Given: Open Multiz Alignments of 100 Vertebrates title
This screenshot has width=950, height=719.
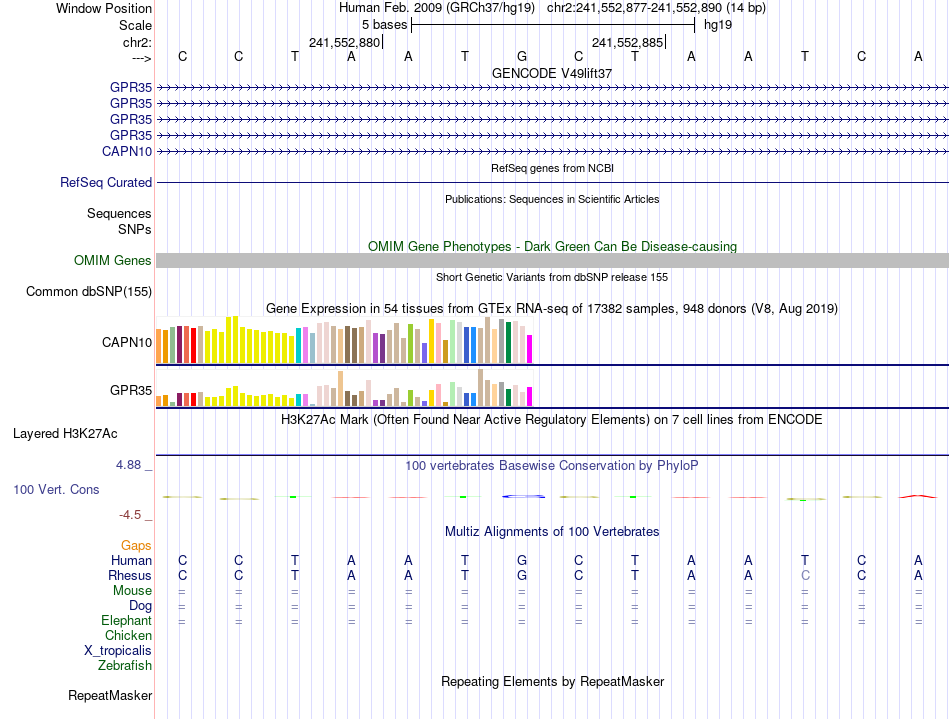Looking at the screenshot, I should point(552,532).
